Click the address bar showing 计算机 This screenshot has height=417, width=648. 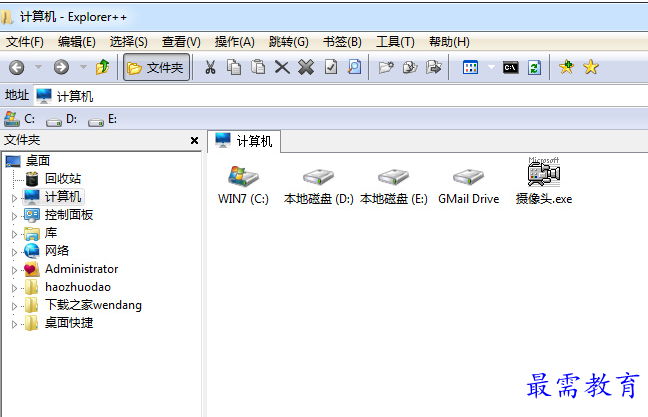click(341, 96)
